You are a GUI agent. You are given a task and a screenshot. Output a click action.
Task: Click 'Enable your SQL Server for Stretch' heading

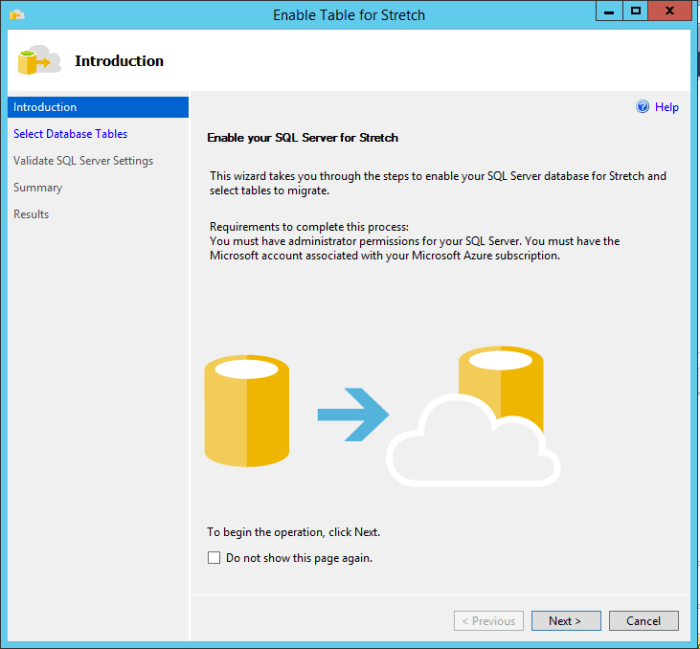(x=302, y=137)
